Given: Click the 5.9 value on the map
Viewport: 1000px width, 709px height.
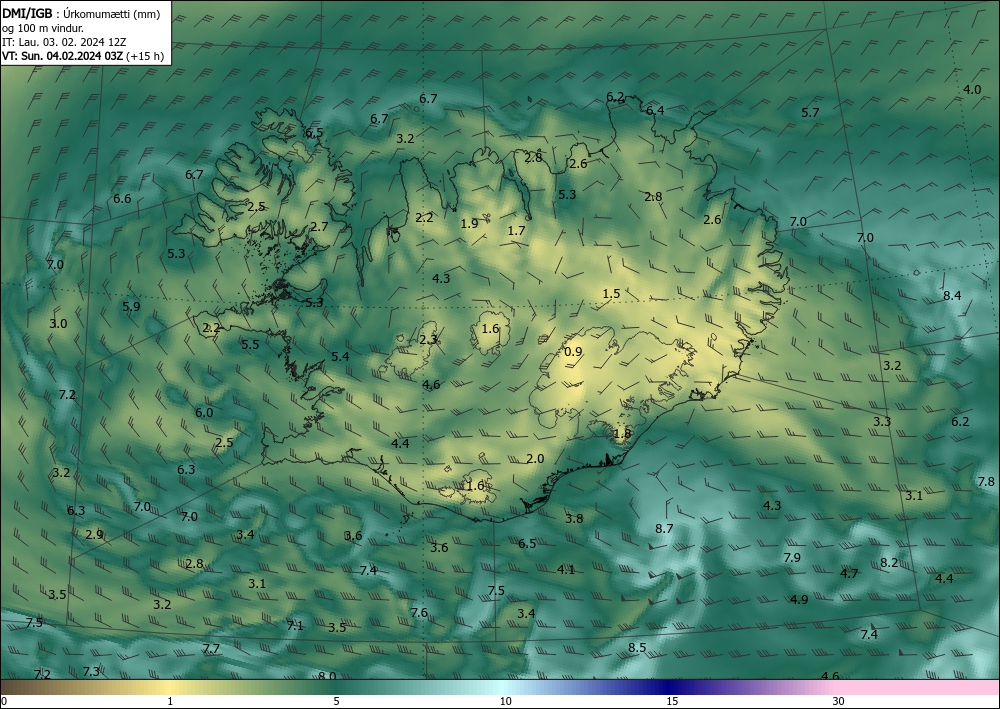Looking at the screenshot, I should 131,307.
